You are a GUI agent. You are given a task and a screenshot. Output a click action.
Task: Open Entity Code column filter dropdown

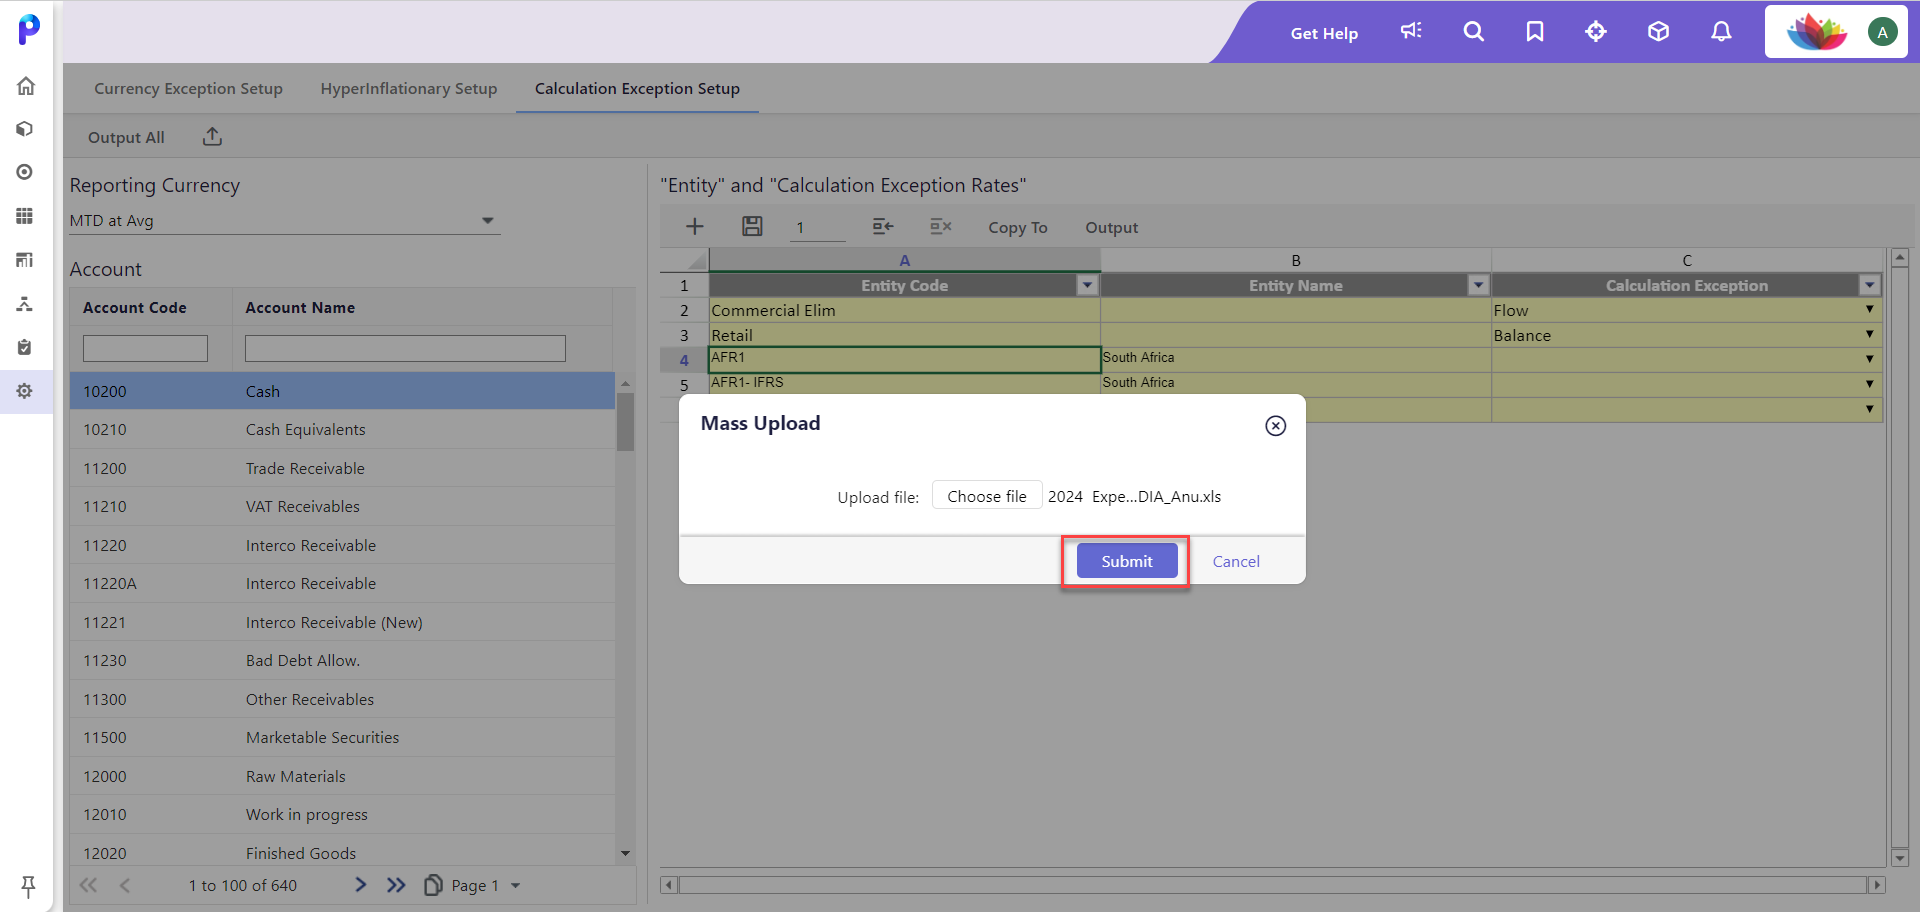(x=1087, y=286)
